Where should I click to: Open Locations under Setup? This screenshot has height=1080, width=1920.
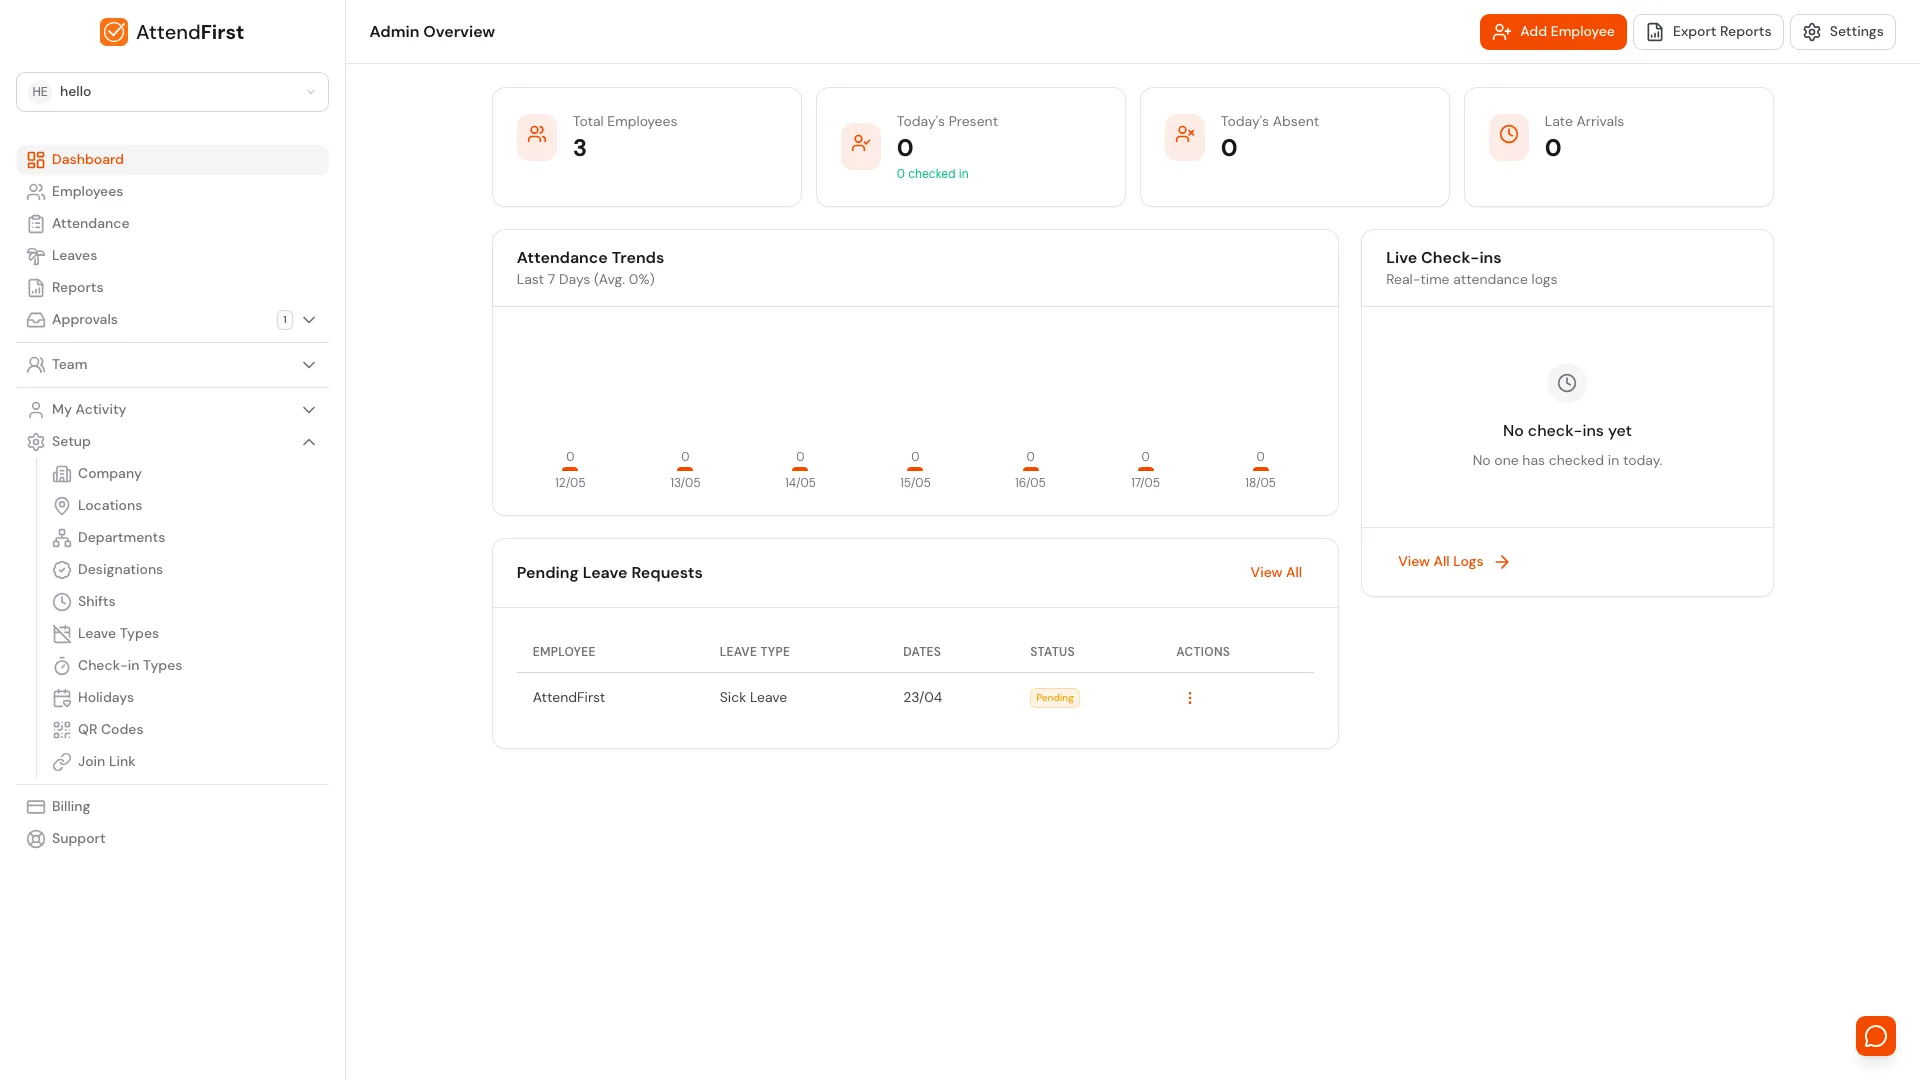click(x=185, y=506)
